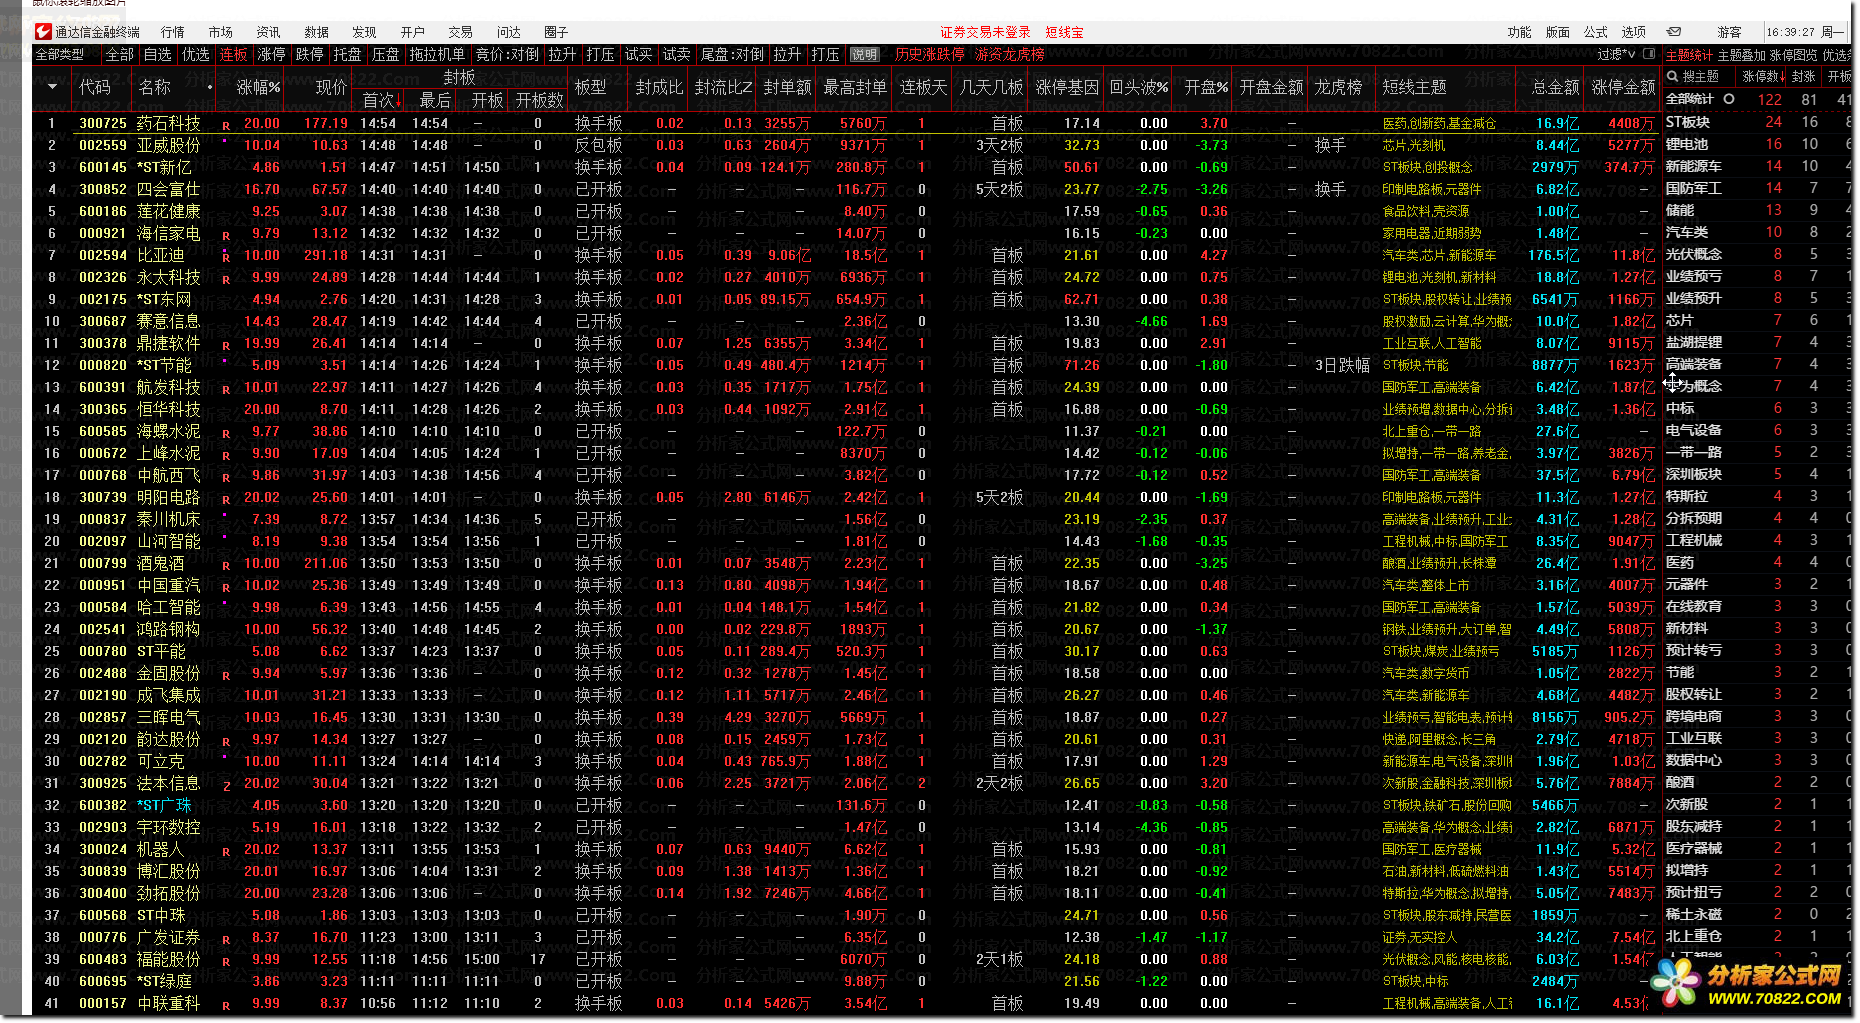Click the 短线宝 link

point(1064,32)
